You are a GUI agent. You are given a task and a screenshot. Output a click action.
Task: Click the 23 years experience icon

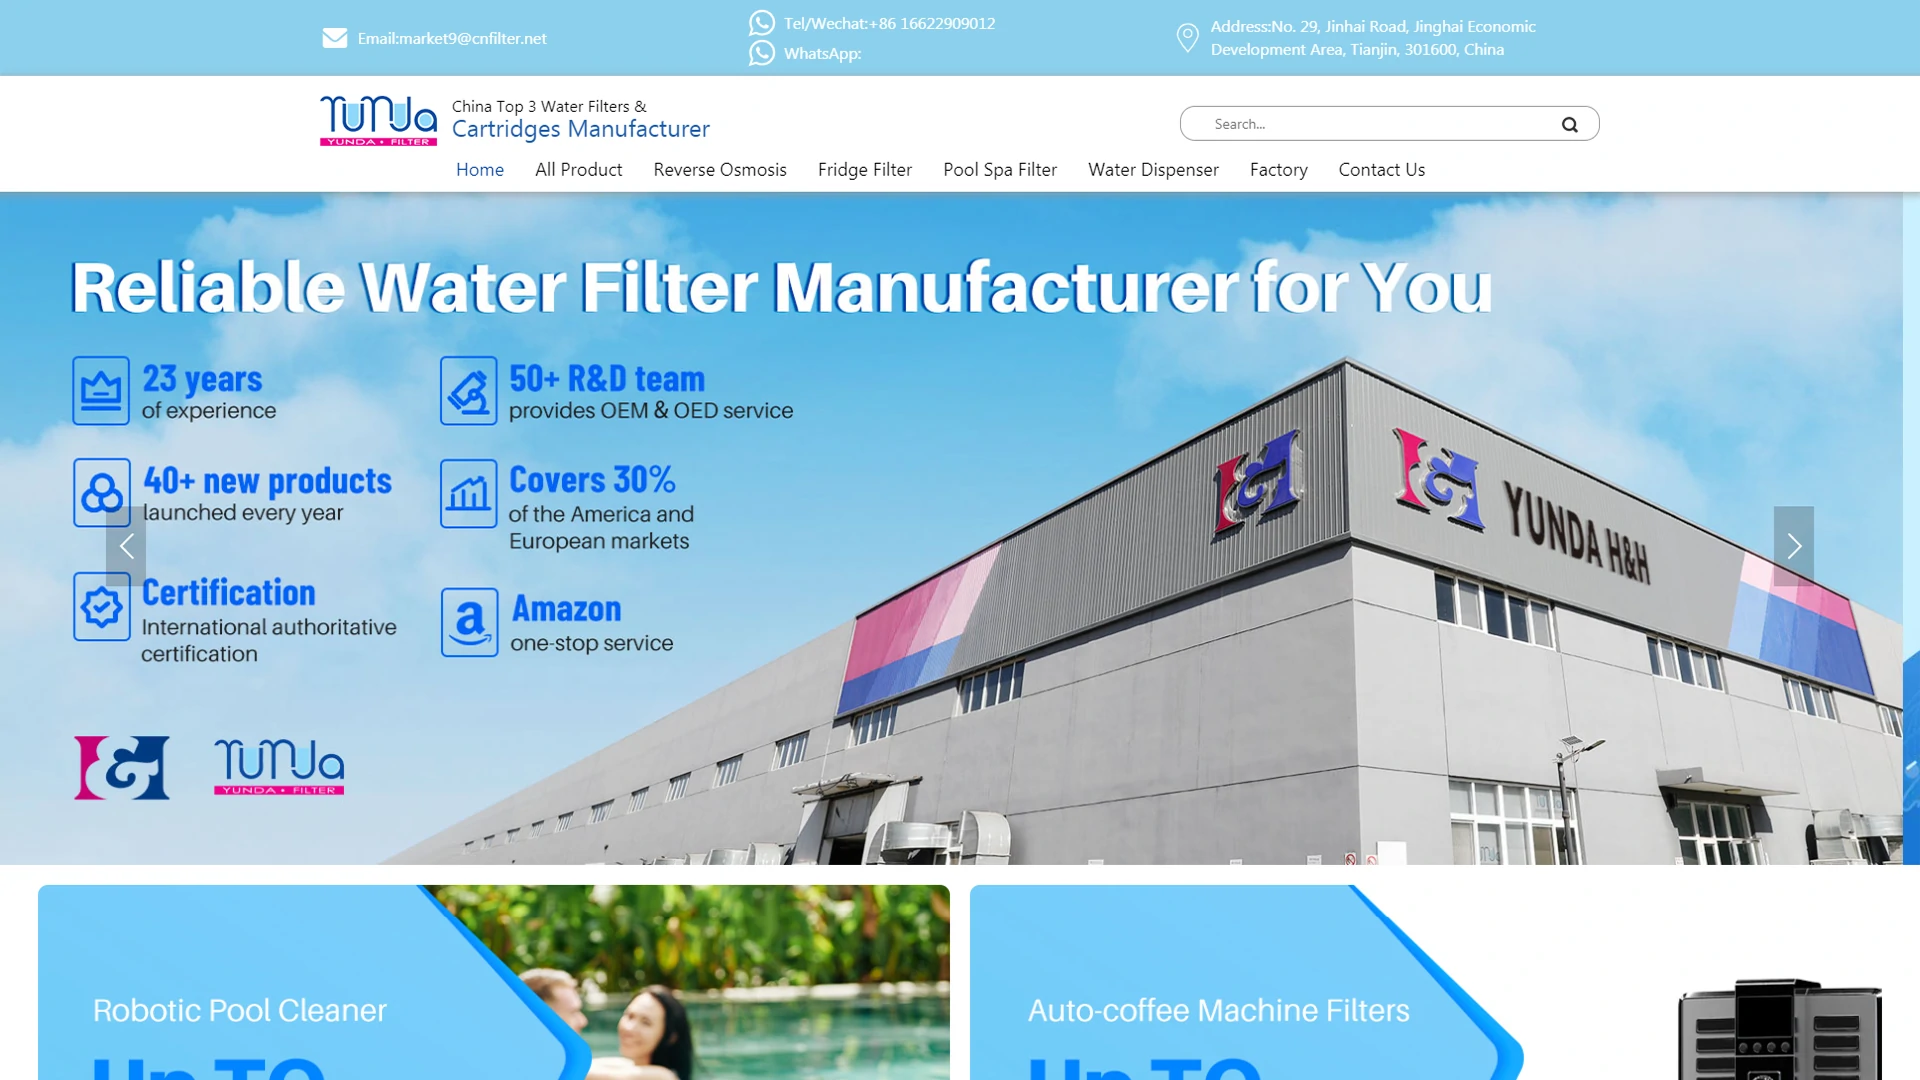click(100, 390)
